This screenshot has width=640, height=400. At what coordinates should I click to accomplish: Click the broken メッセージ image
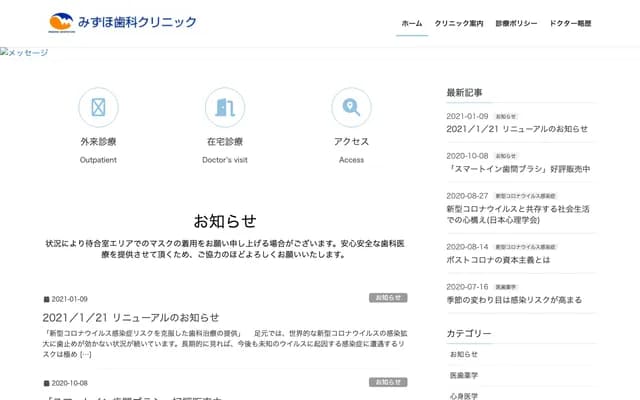click(24, 53)
